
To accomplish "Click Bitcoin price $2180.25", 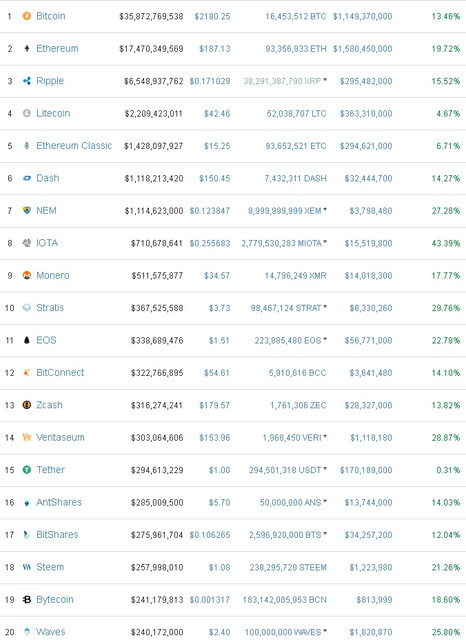I will click(212, 16).
